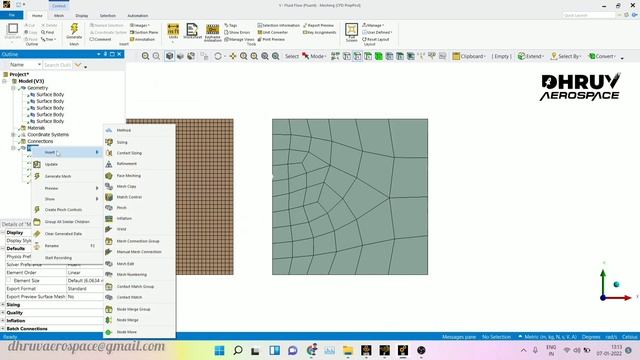Click the Pinch icon in Insert submenu
The image size is (640, 360).
coord(109,208)
